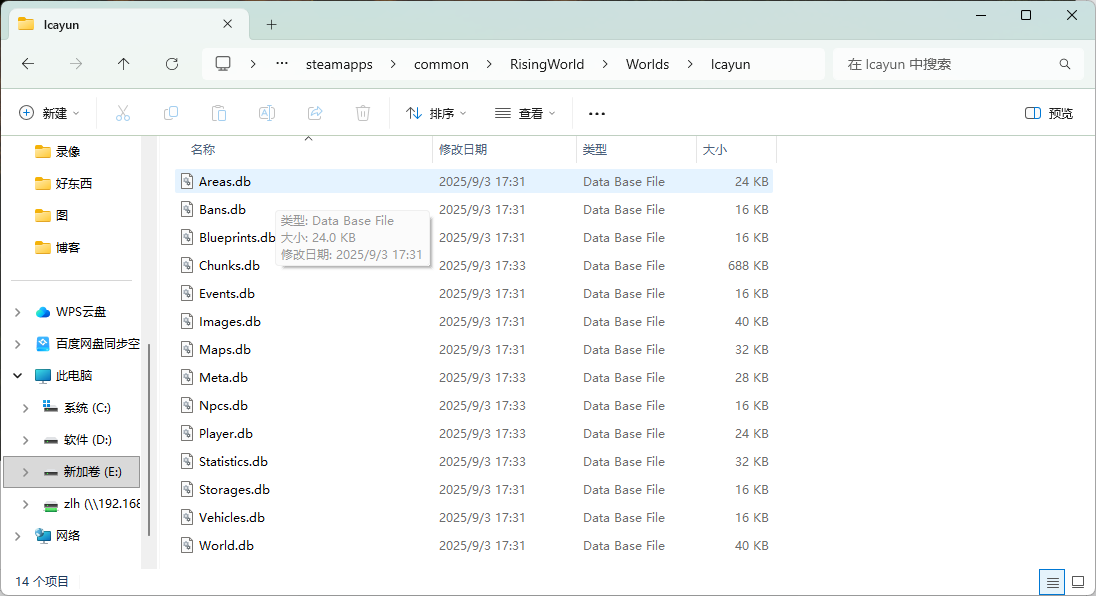1096x596 pixels.
Task: Open breadcrumb chevron after RisingWorld
Action: coord(605,64)
